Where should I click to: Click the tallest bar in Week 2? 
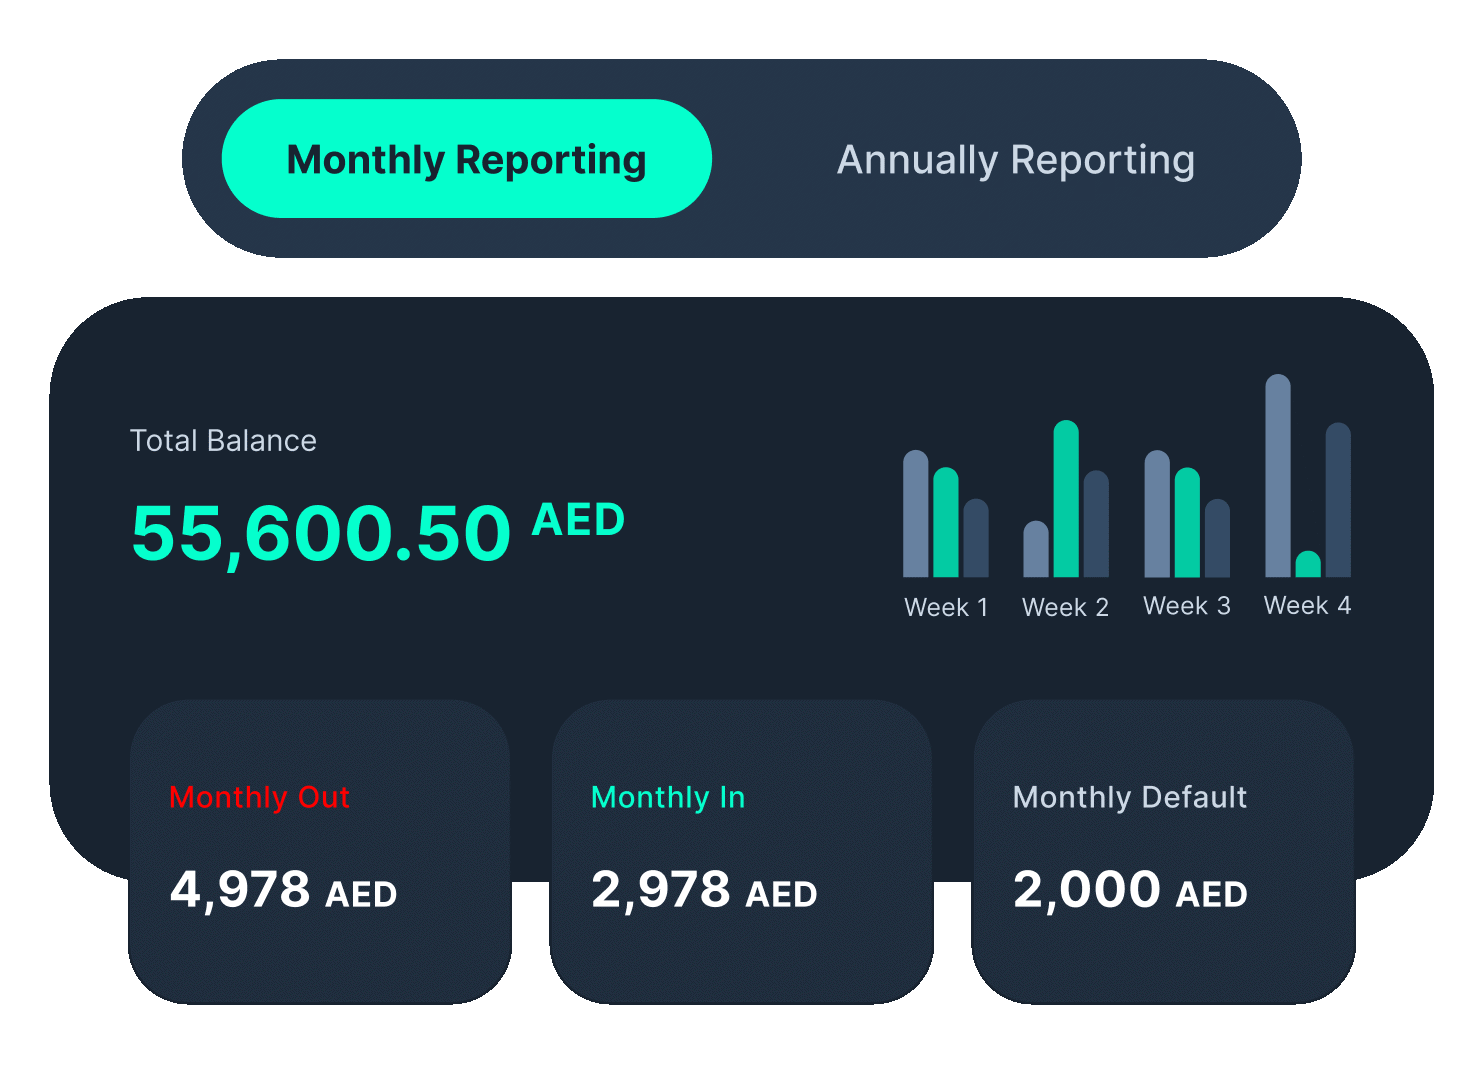tap(1064, 500)
